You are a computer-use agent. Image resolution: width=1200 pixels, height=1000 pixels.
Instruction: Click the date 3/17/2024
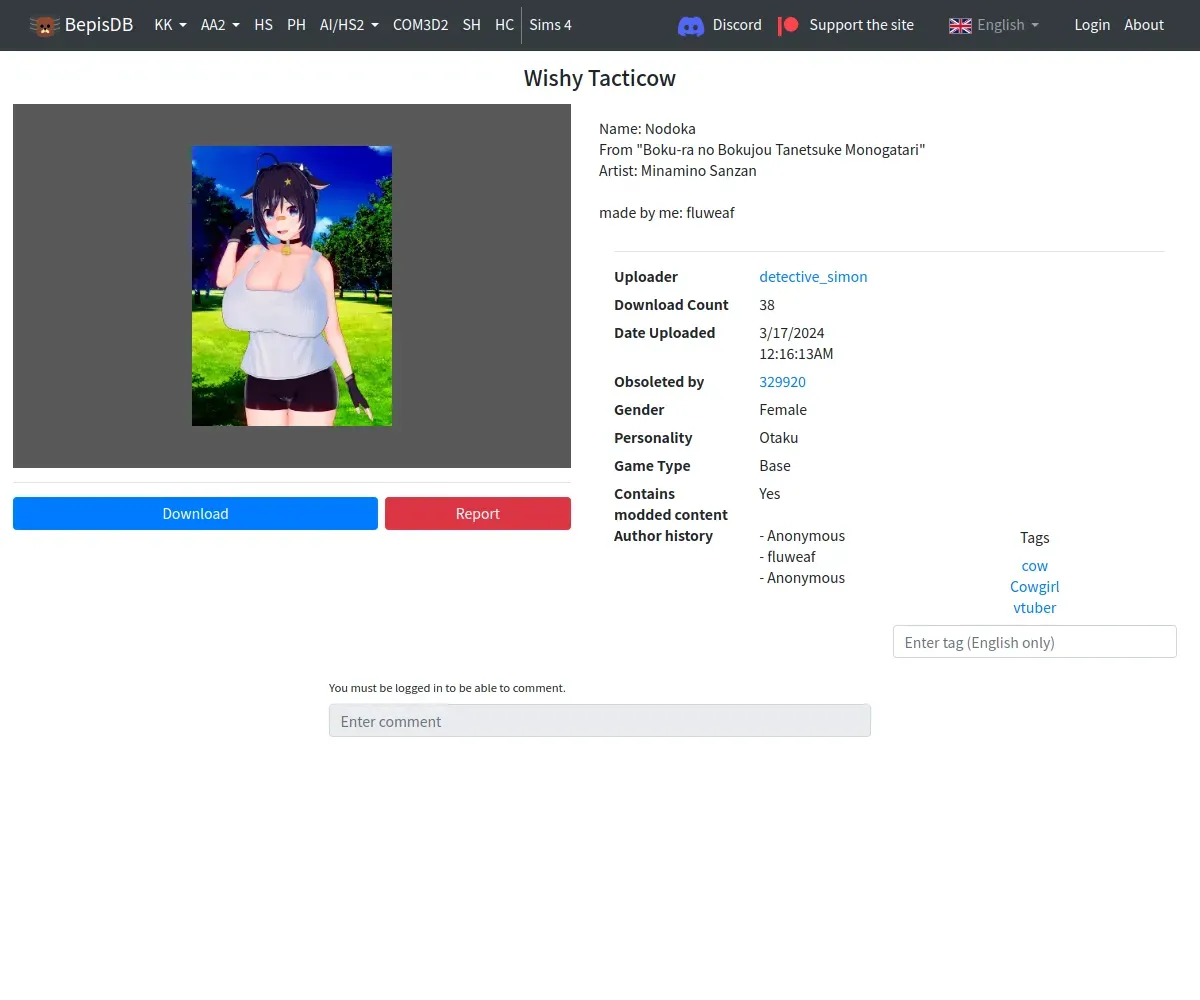792,333
